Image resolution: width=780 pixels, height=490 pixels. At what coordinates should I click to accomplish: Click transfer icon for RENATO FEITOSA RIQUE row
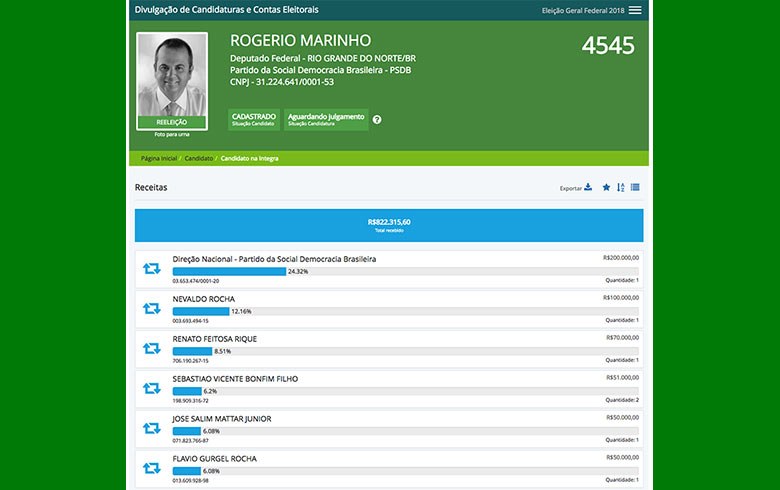tap(152, 348)
